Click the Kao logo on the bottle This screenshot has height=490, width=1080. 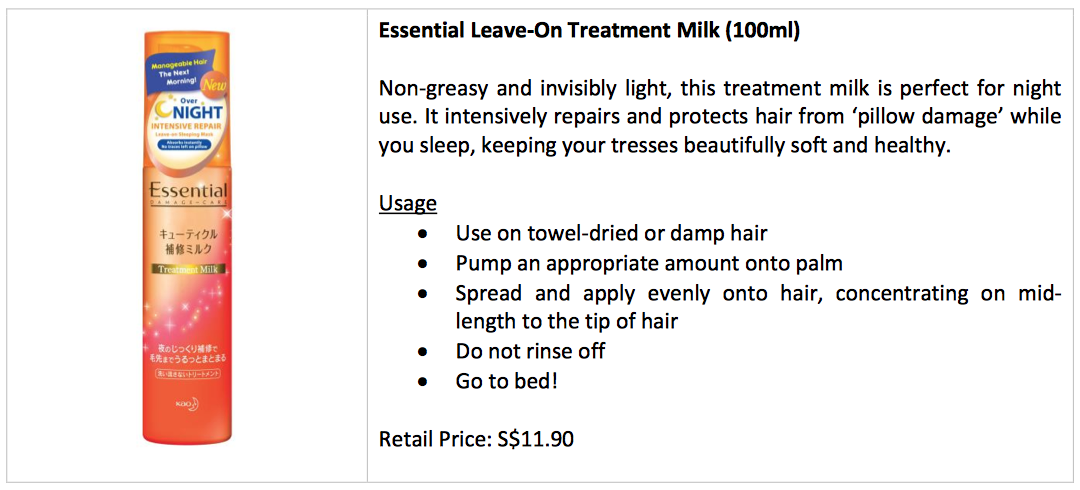tap(186, 402)
